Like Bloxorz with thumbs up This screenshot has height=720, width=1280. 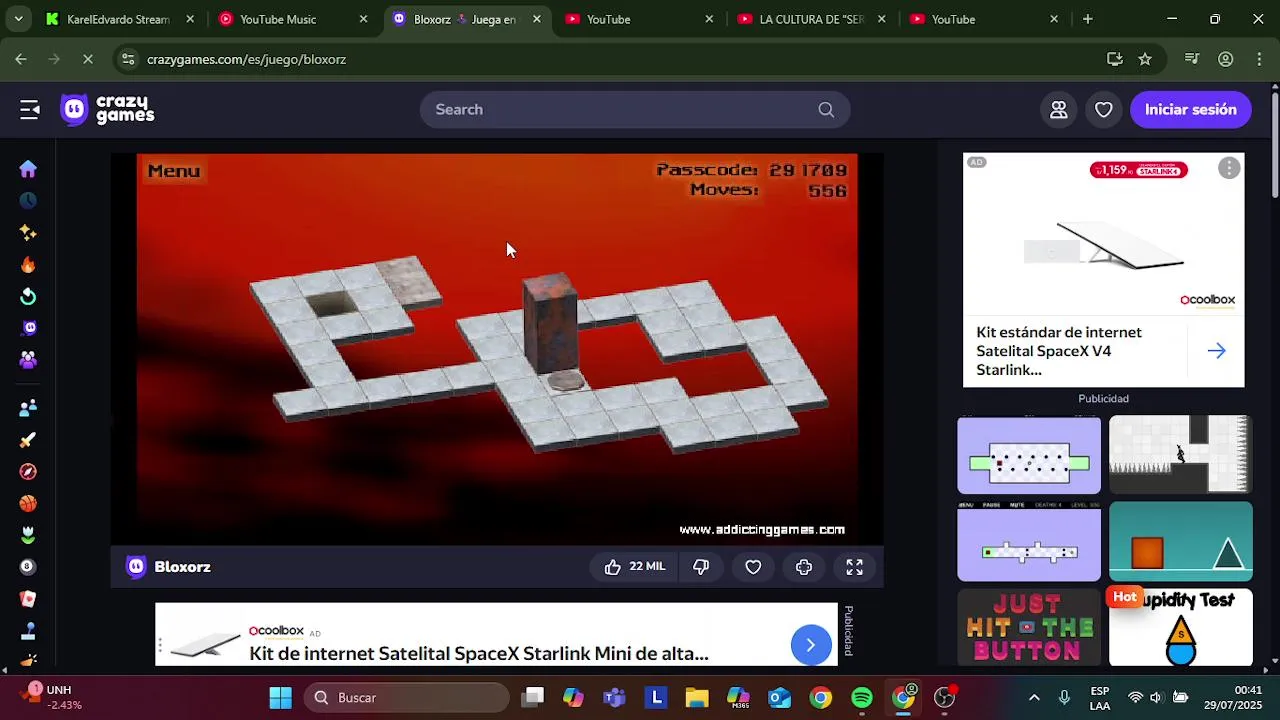pyautogui.click(x=635, y=567)
